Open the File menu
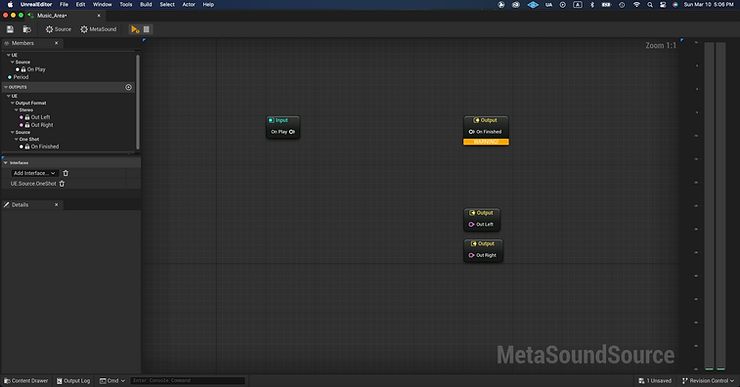740x387 pixels. [64, 5]
